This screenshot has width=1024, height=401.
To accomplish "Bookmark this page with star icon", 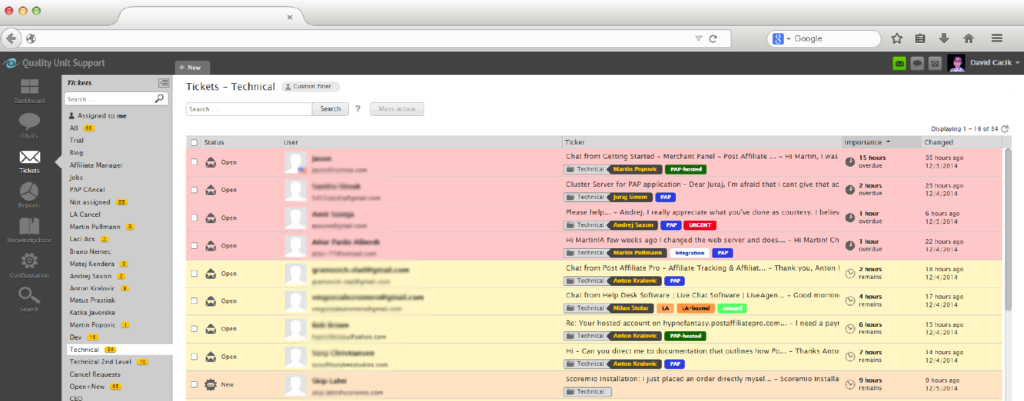I will coord(897,39).
